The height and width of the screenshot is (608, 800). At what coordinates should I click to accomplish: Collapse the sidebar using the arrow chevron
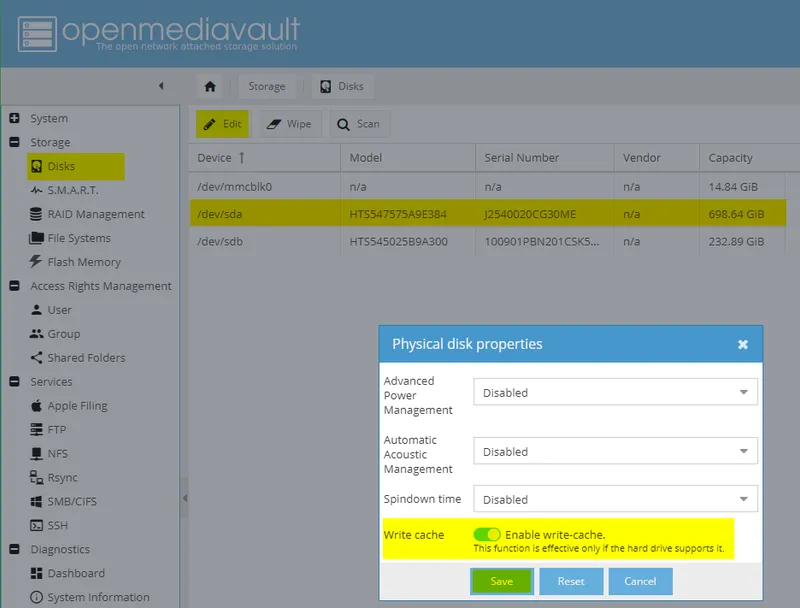(x=161, y=87)
